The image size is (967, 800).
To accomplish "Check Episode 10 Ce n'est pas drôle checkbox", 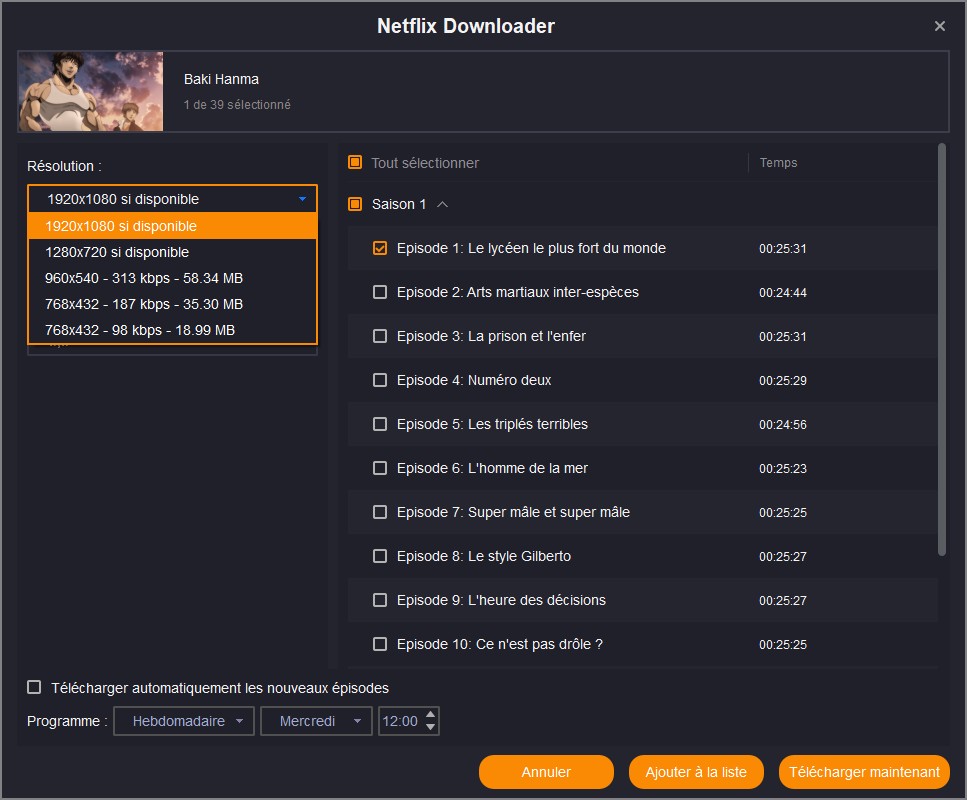I will click(x=380, y=644).
